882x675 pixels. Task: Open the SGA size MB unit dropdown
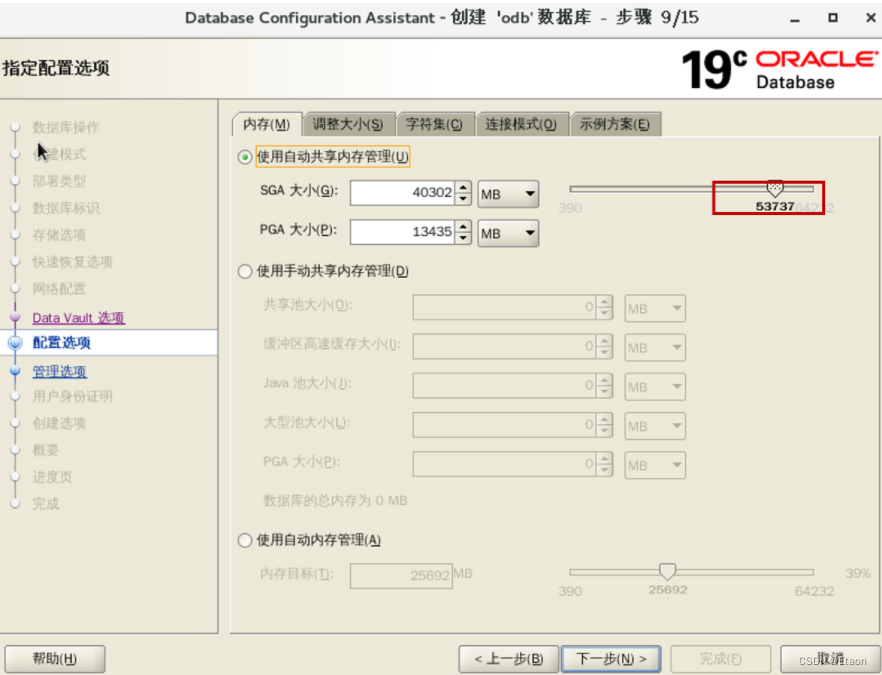(508, 194)
